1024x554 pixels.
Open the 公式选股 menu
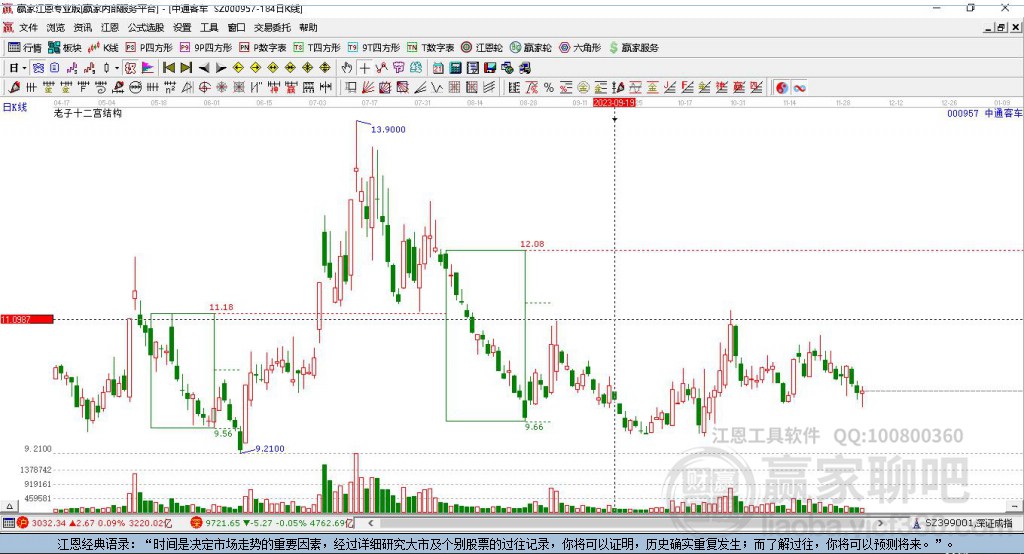click(x=146, y=27)
